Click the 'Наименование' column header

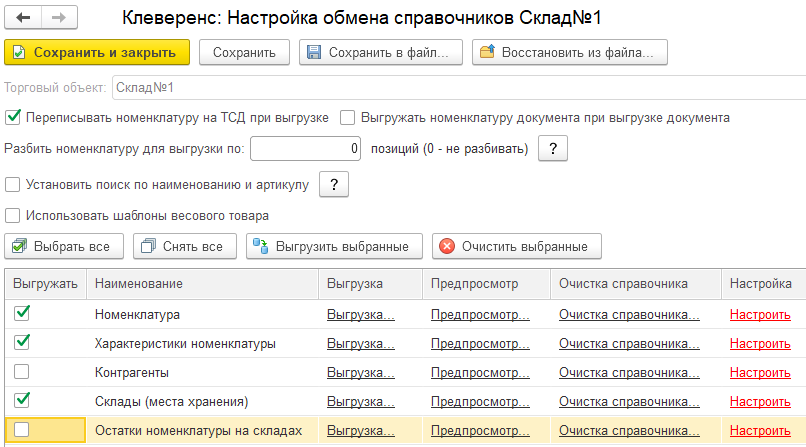(203, 284)
